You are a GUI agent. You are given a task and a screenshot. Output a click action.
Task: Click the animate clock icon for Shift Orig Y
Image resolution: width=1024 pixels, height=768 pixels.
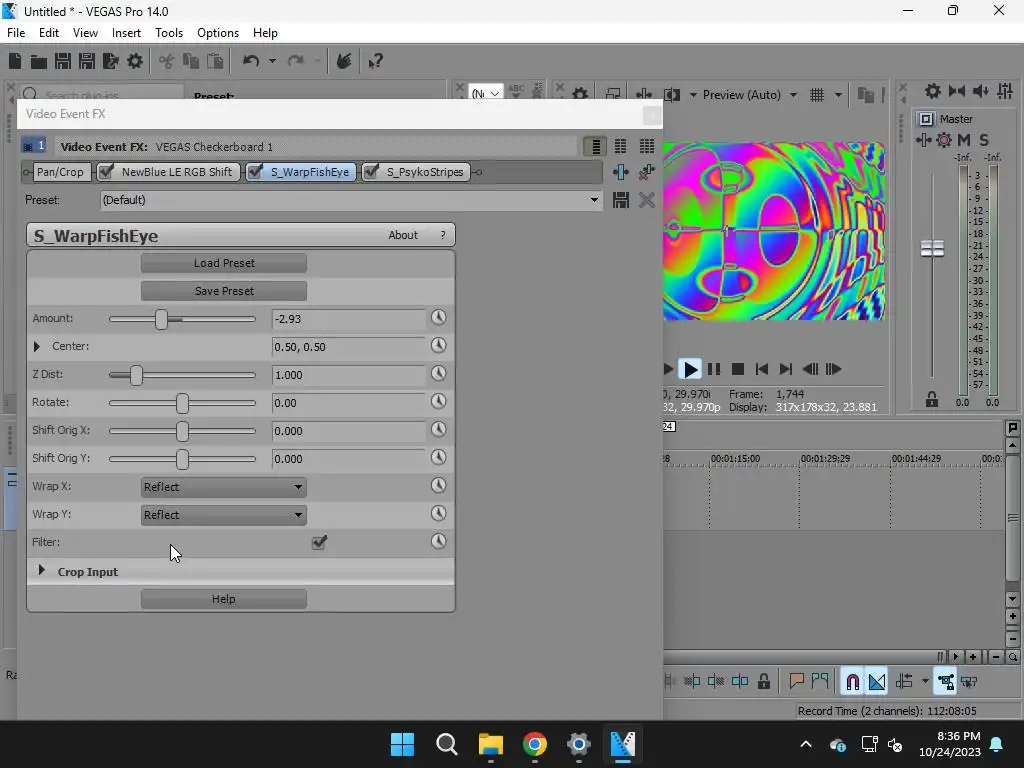[438, 458]
